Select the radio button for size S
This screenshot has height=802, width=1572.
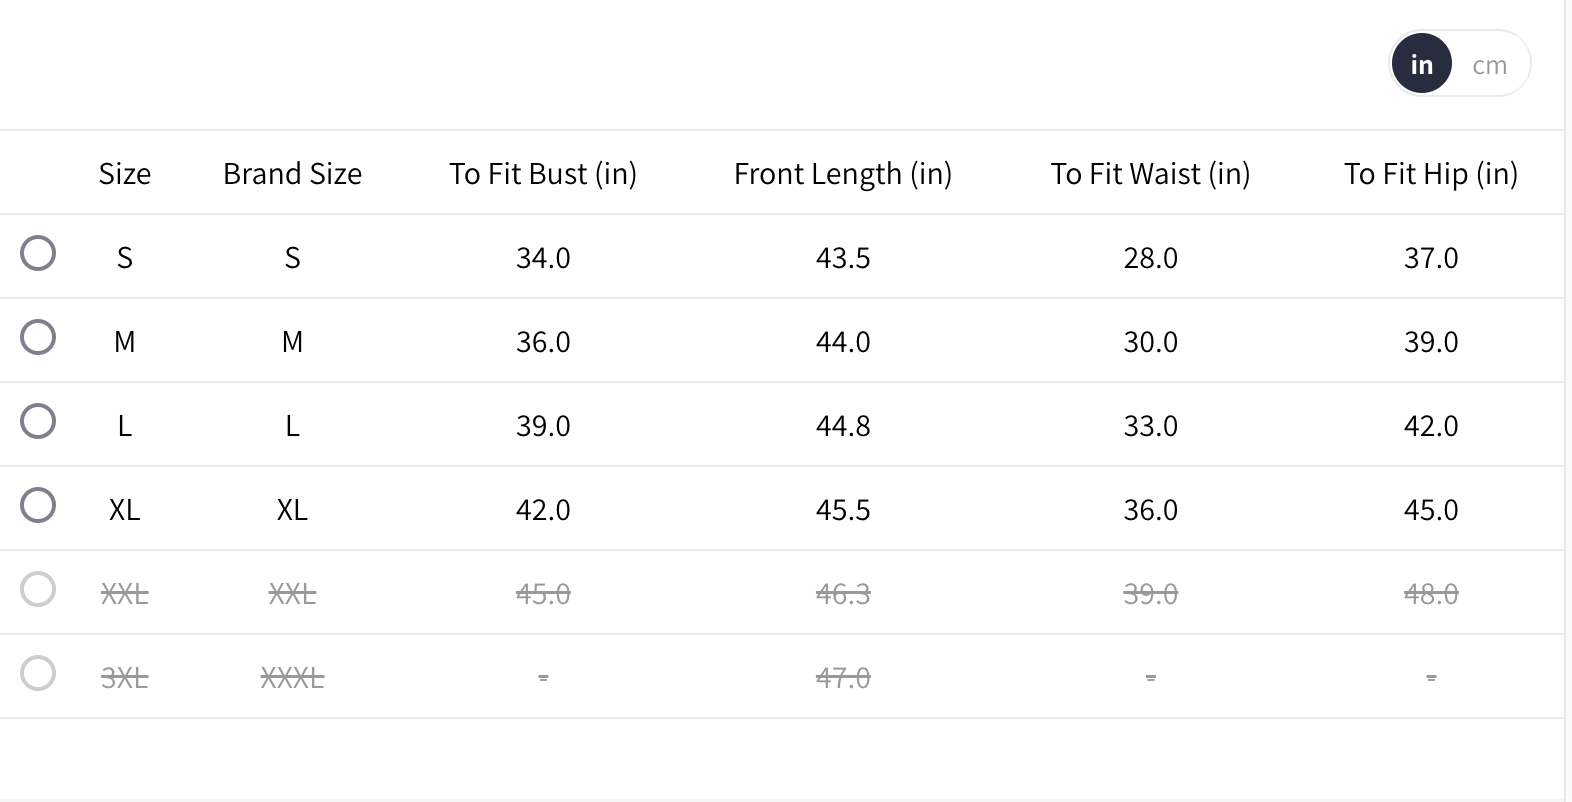point(38,254)
